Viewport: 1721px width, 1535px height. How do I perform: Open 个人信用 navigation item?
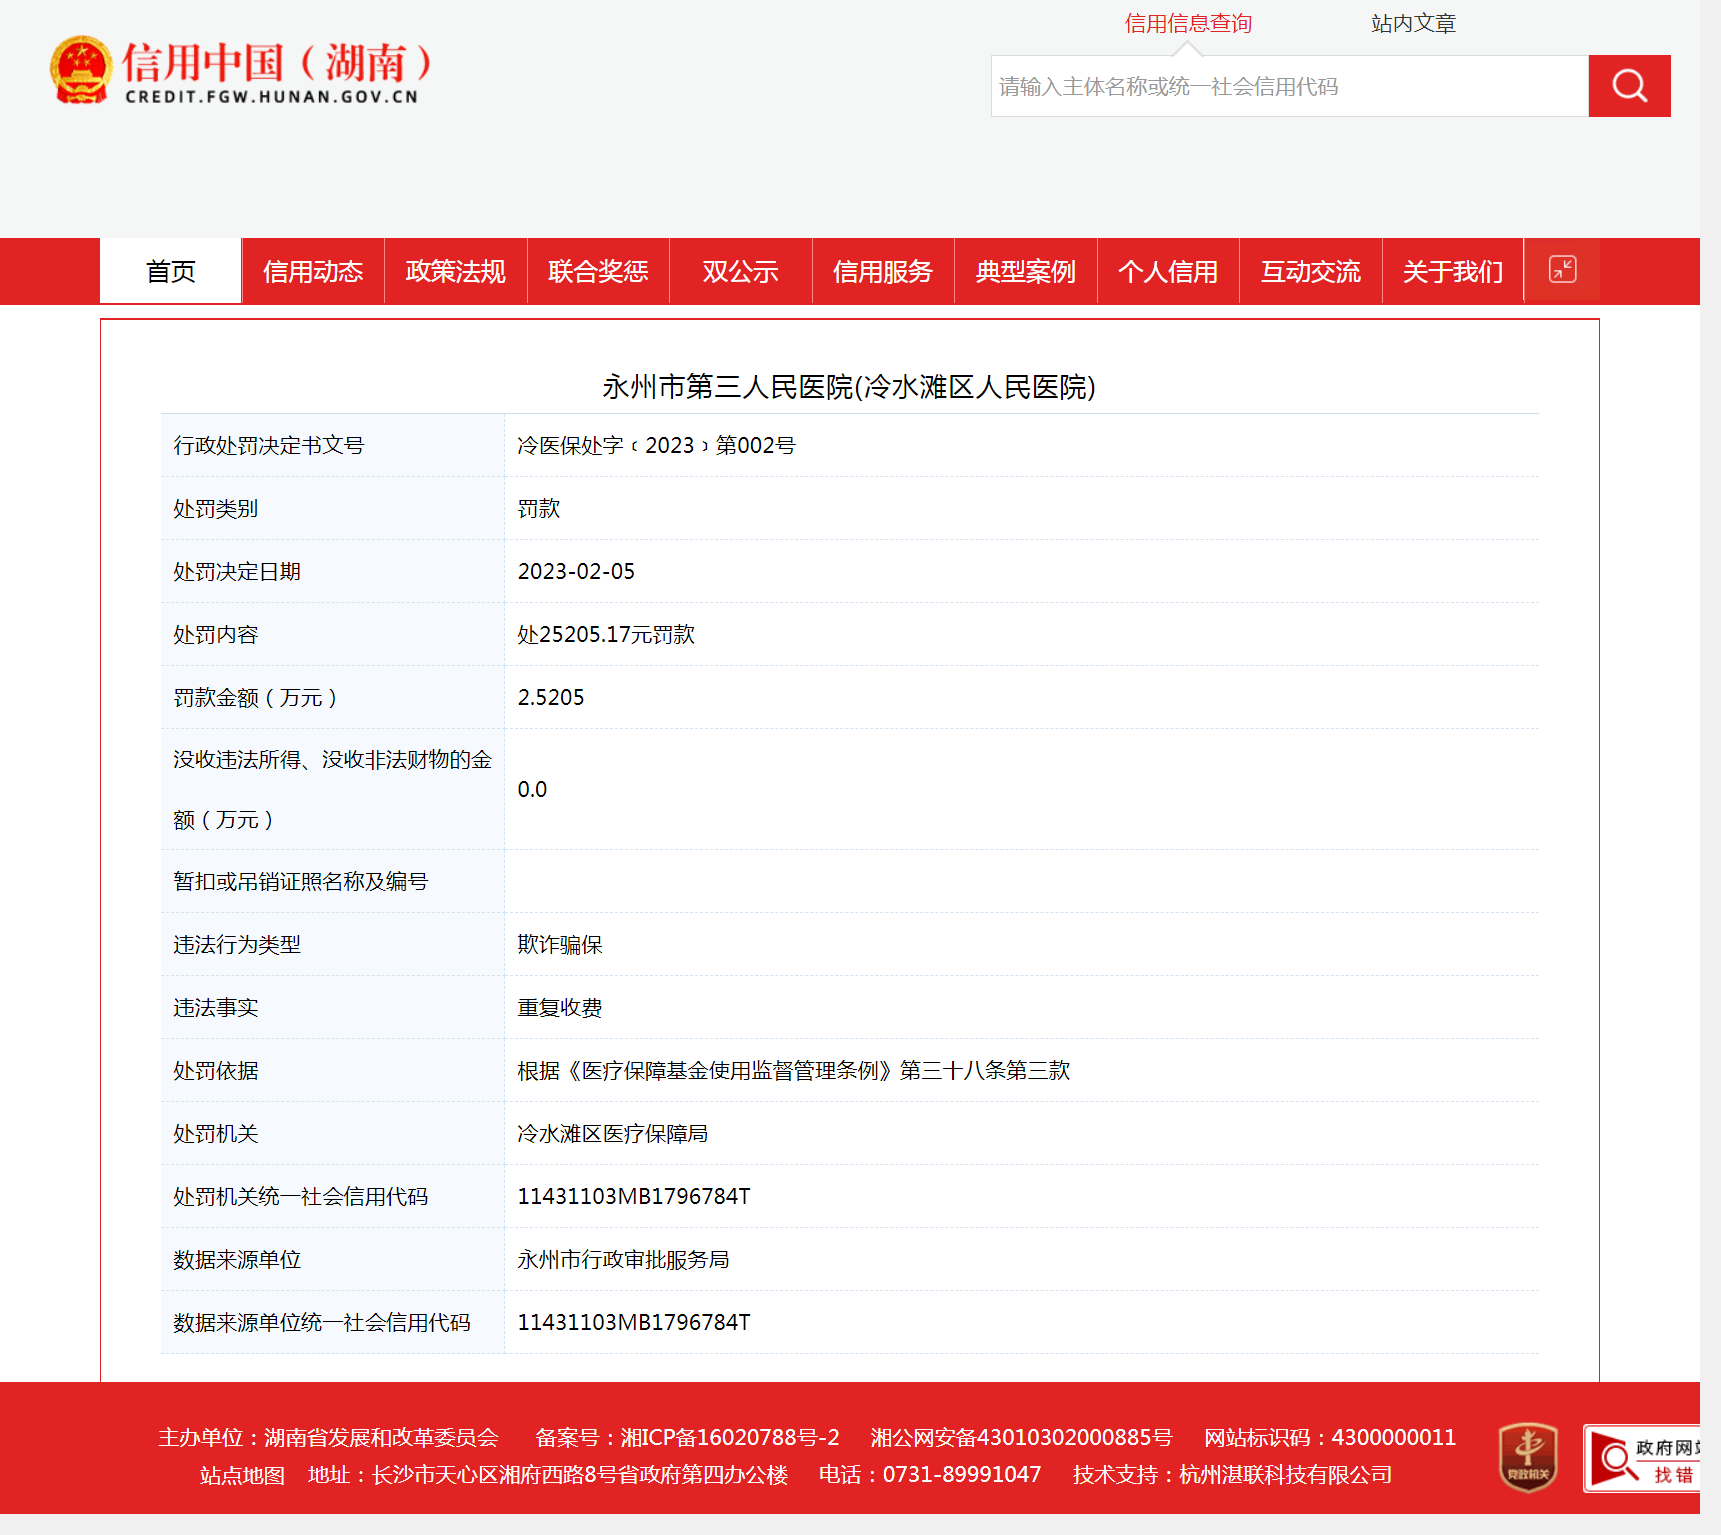click(1167, 272)
